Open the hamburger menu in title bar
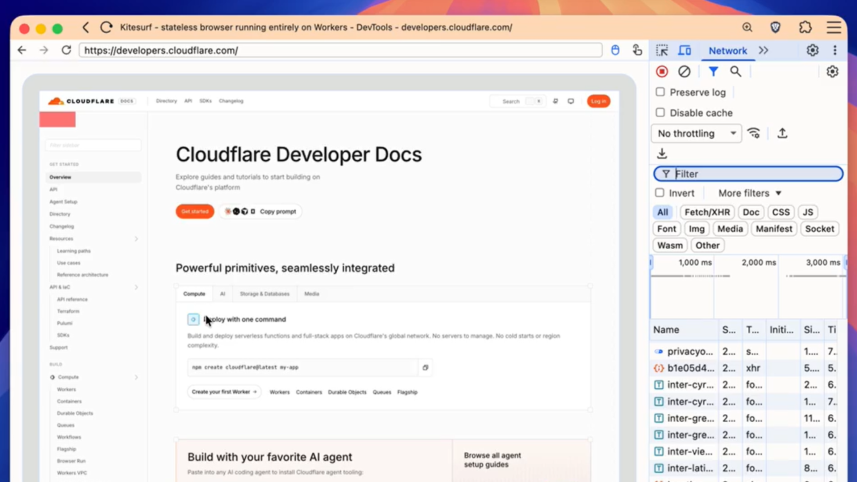This screenshot has width=857, height=482. click(x=834, y=27)
